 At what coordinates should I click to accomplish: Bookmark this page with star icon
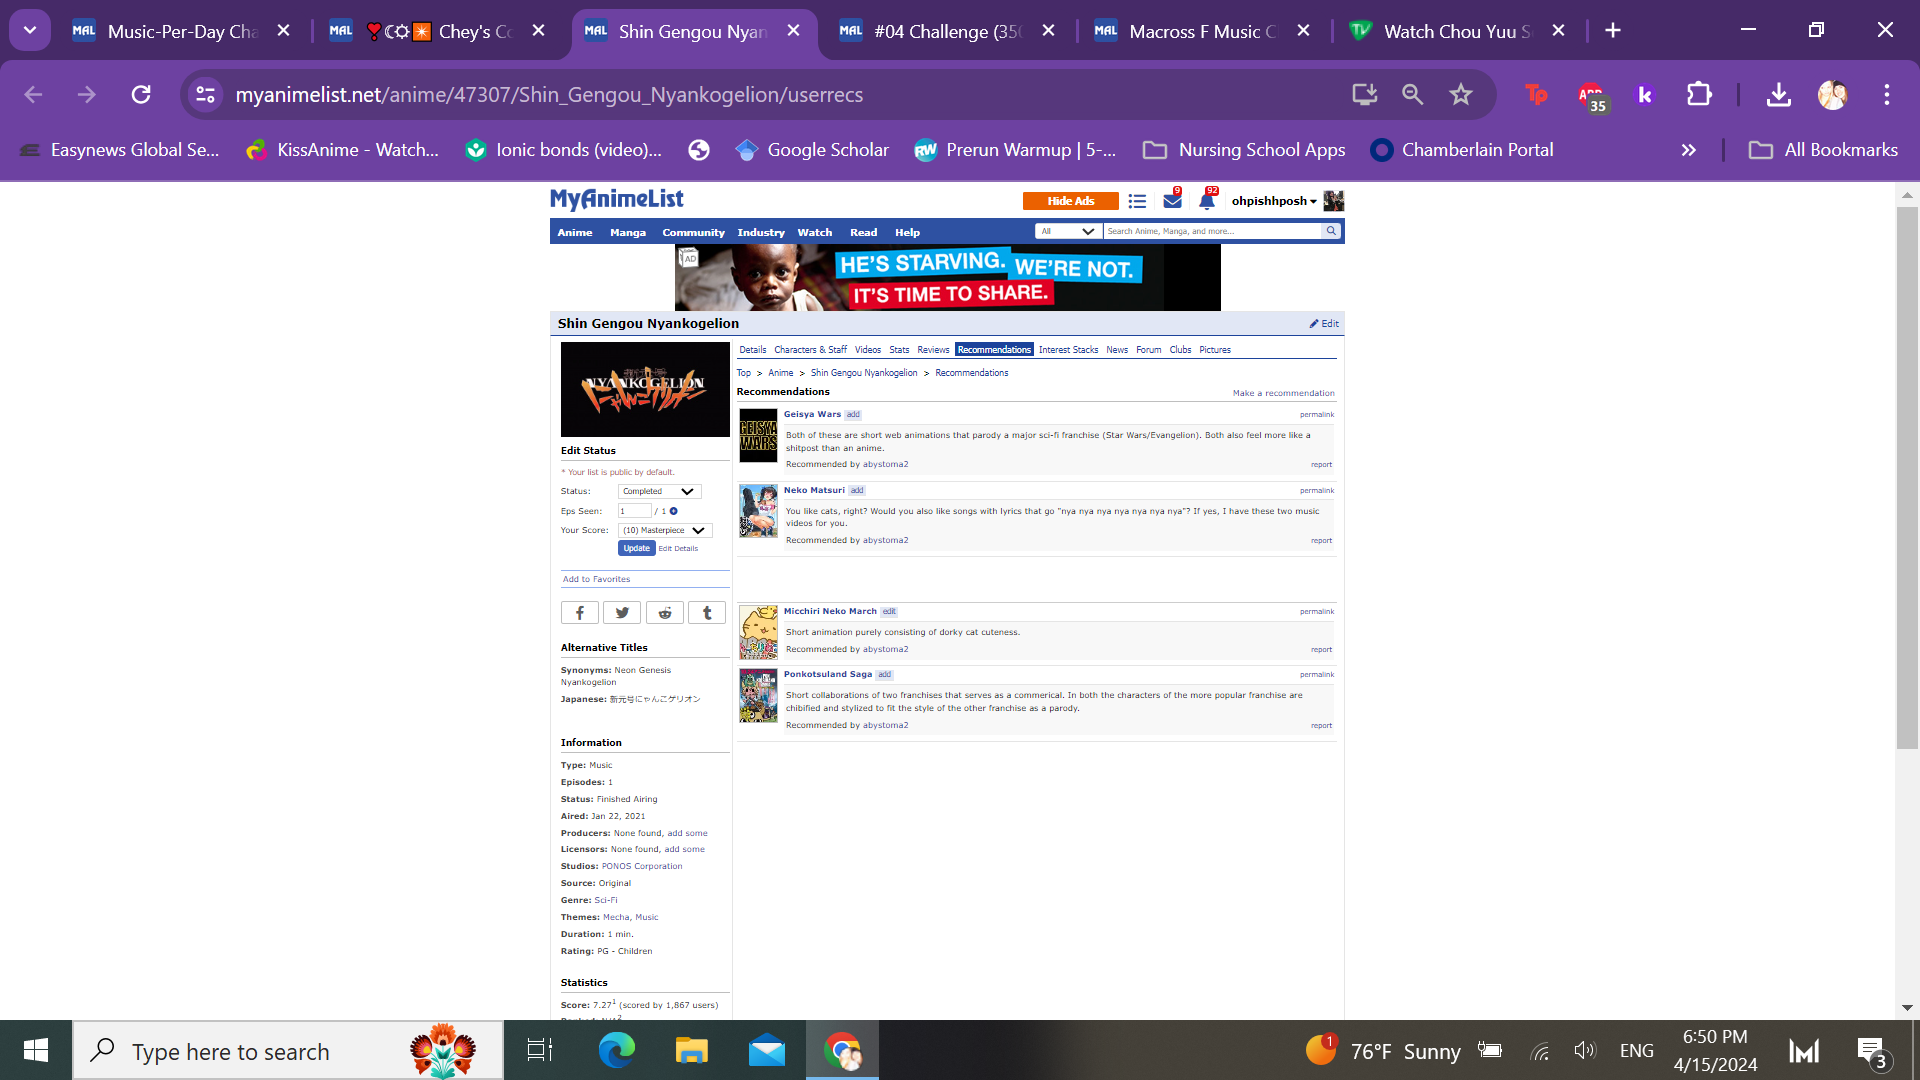(1460, 95)
